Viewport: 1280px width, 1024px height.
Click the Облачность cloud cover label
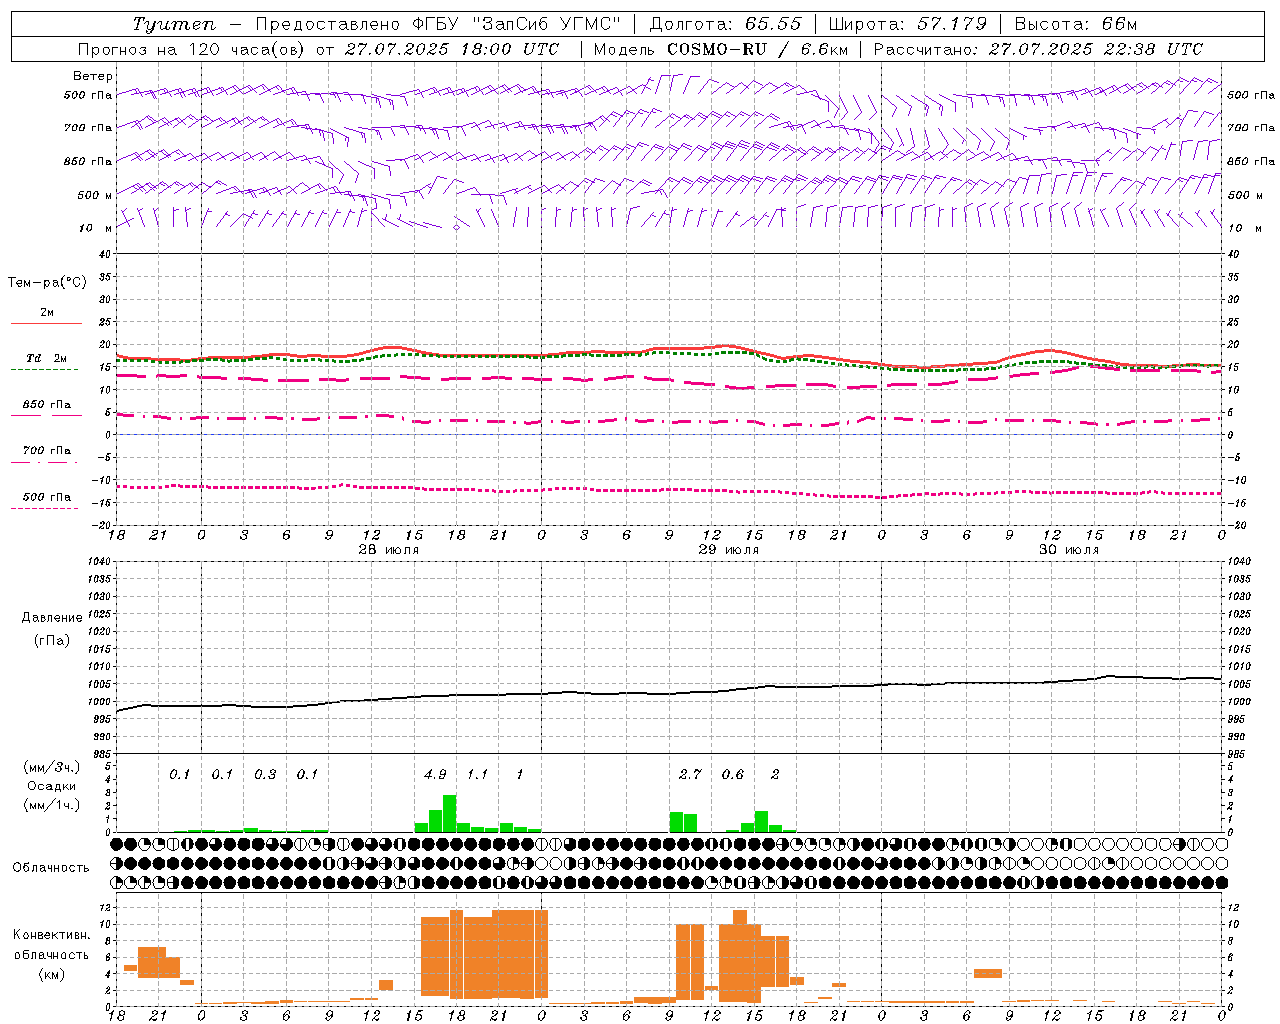(x=51, y=868)
